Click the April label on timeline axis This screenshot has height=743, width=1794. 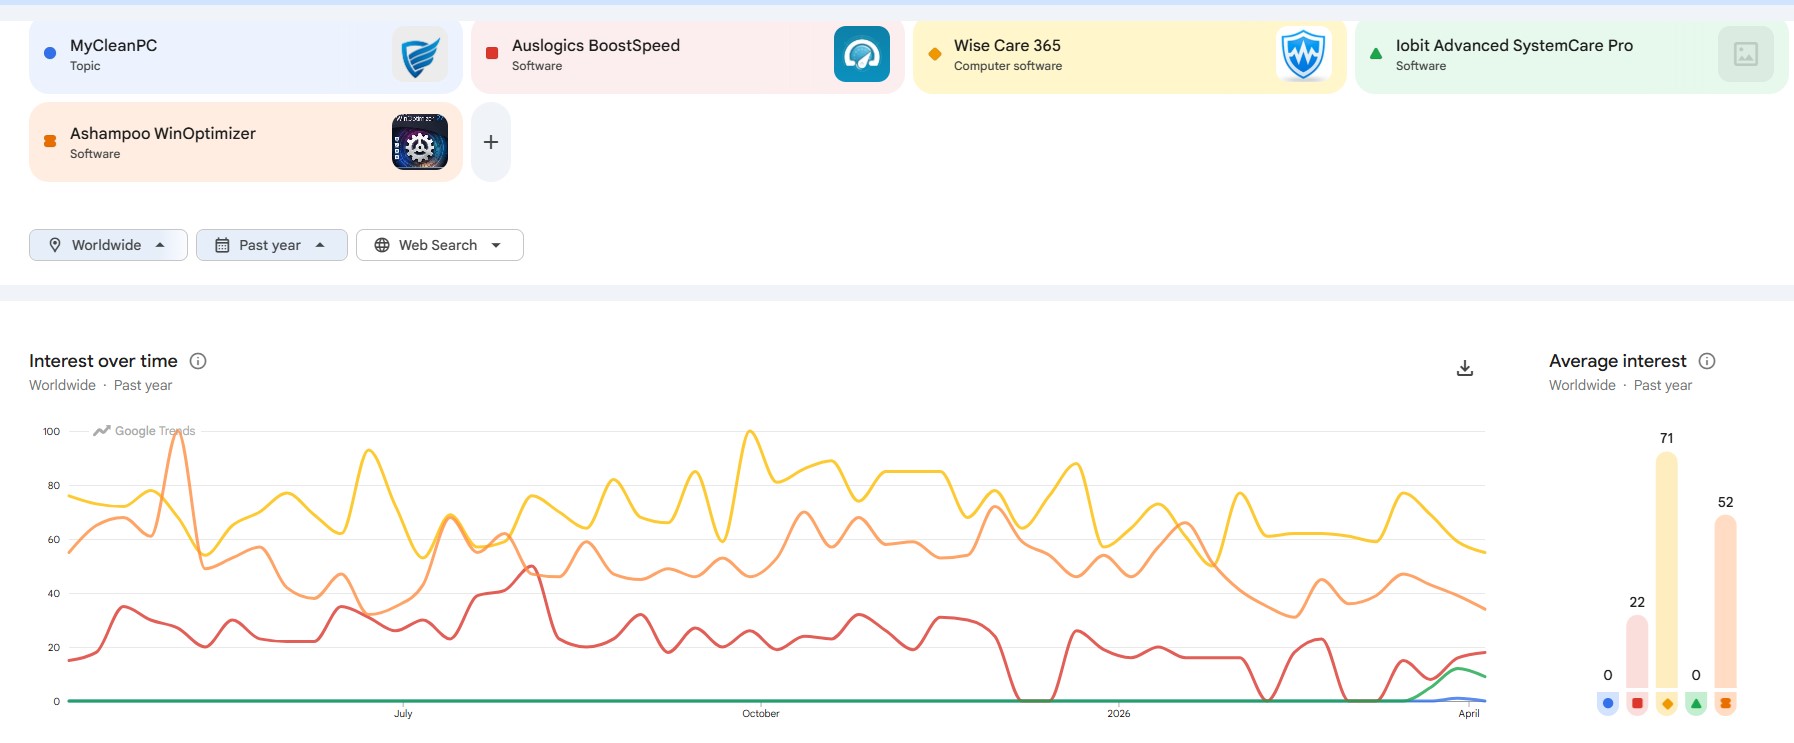click(x=1469, y=713)
